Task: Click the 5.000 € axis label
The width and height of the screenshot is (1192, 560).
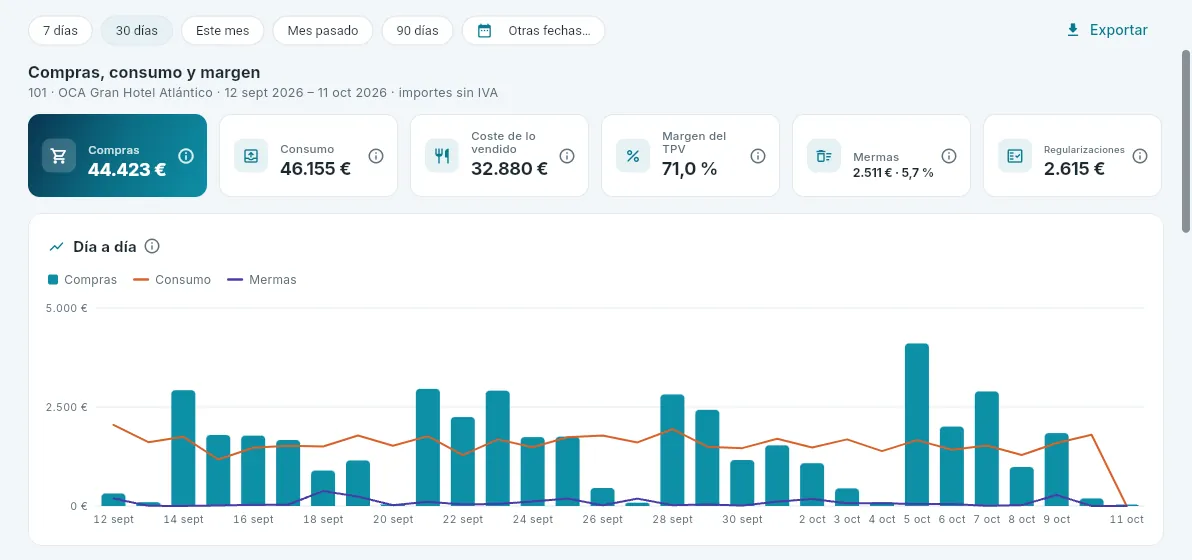Action: coord(69,308)
